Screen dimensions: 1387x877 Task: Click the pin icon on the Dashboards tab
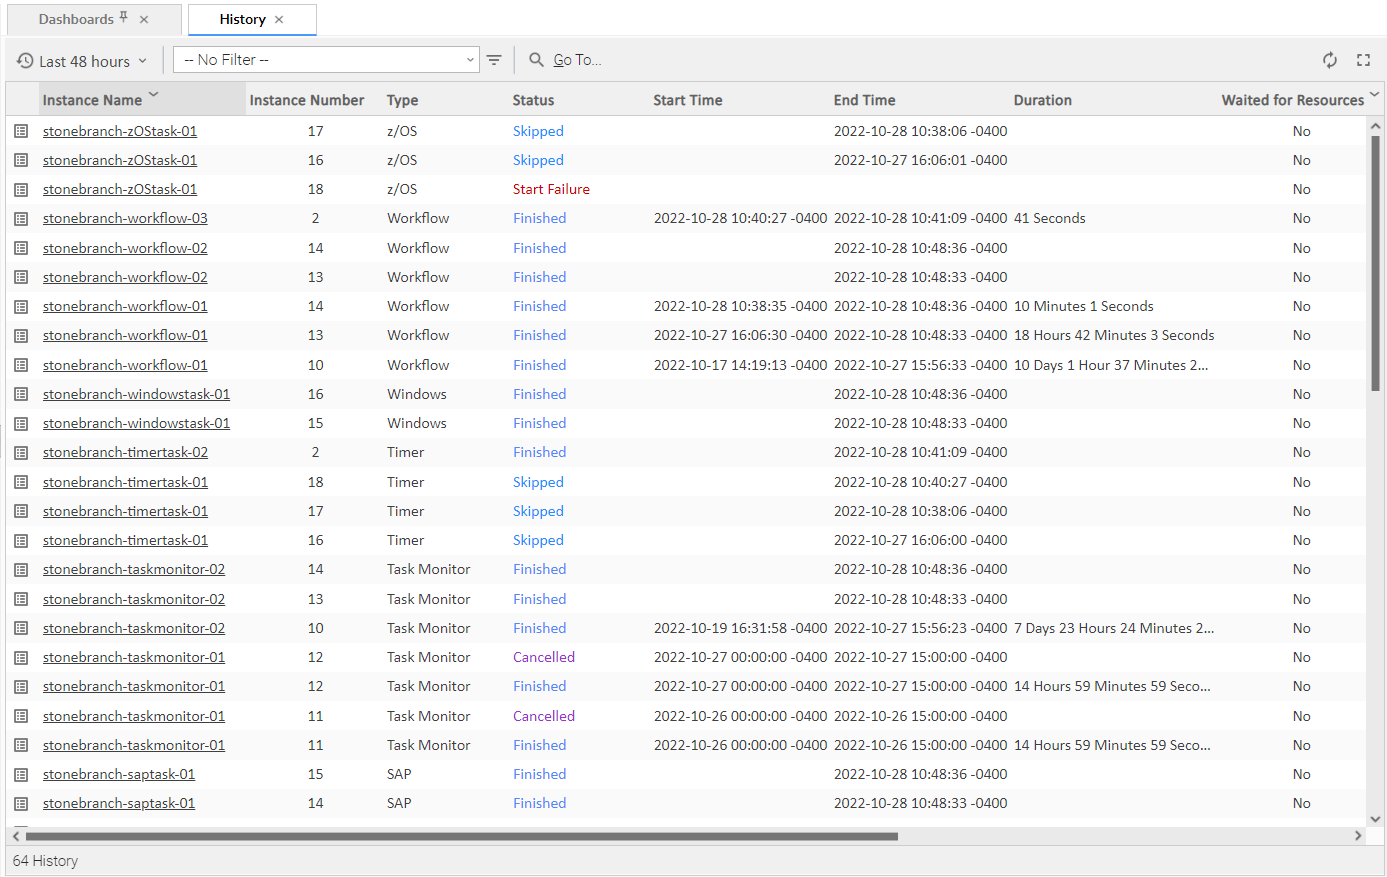123,17
